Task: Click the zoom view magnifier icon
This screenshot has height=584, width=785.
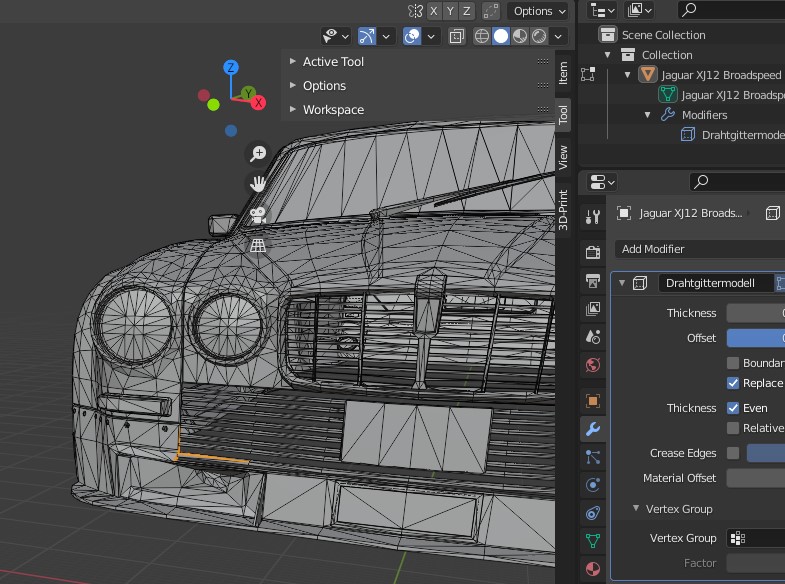Action: 258,153
